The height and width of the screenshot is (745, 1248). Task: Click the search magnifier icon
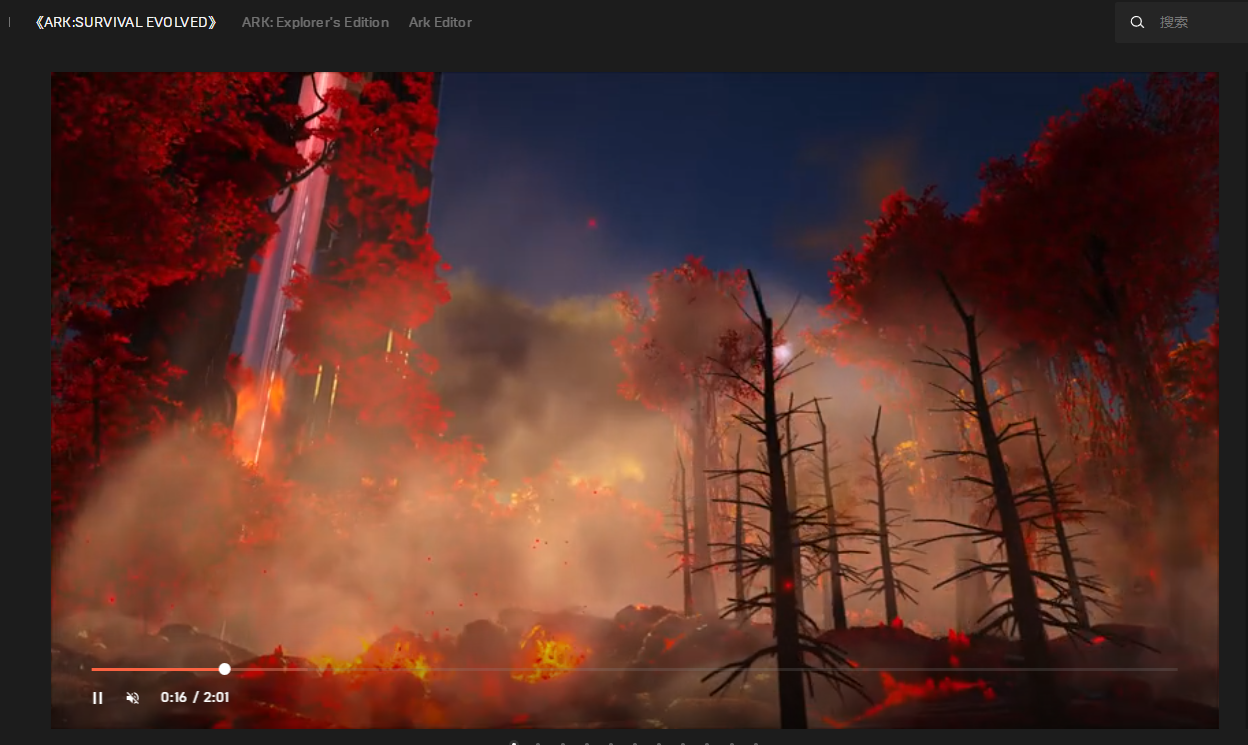(x=1137, y=22)
